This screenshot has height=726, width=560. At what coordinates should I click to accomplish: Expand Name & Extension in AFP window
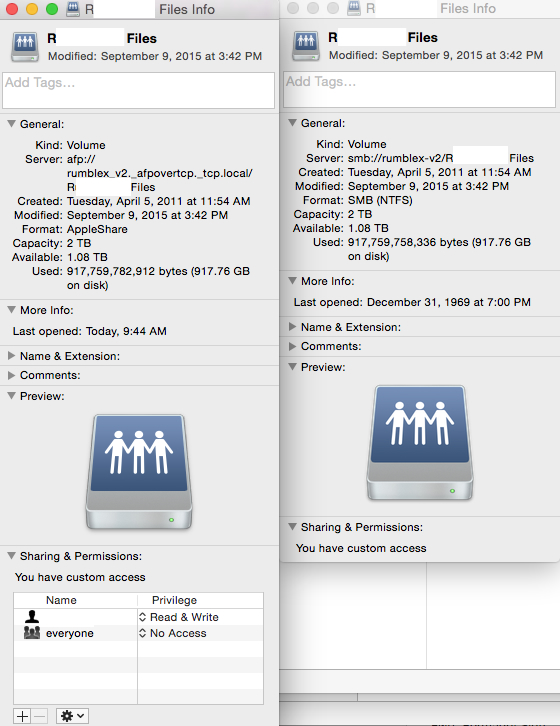click(x=12, y=356)
